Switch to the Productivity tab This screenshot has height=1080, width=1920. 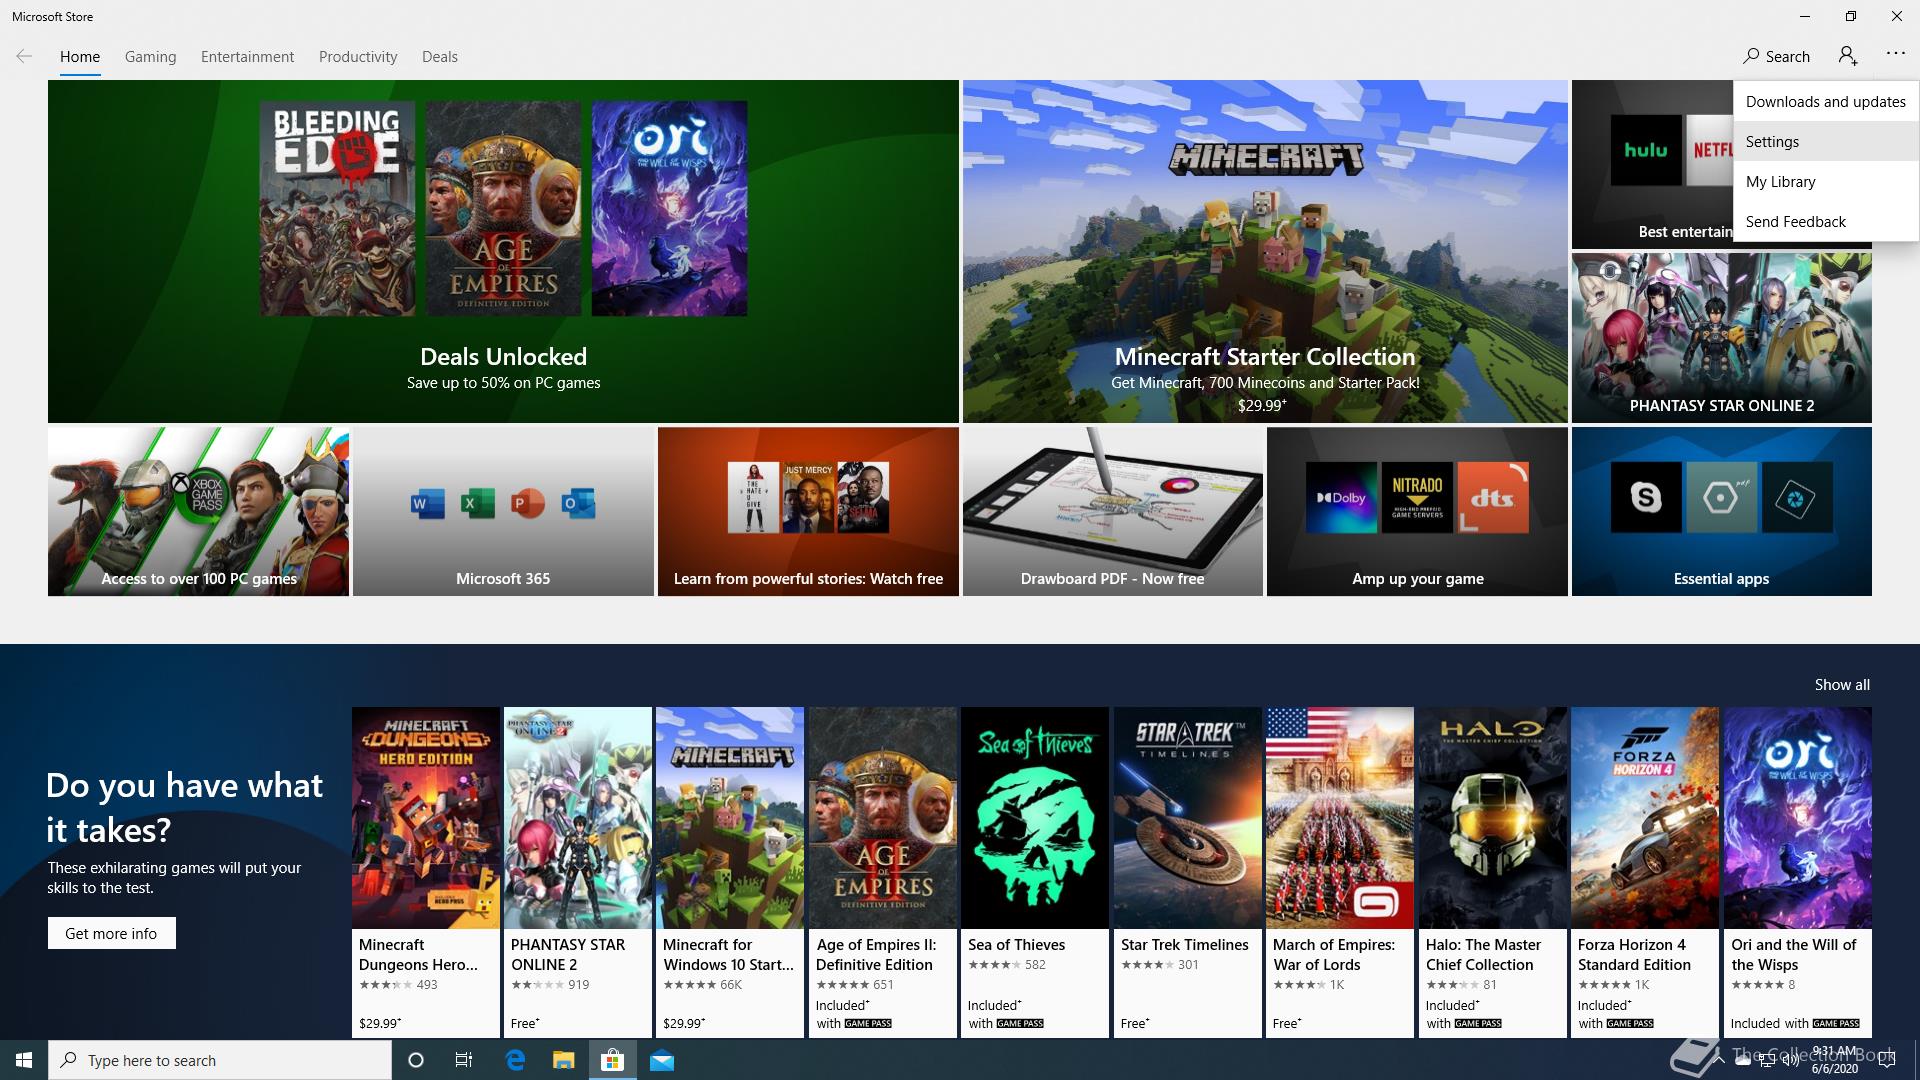click(358, 57)
